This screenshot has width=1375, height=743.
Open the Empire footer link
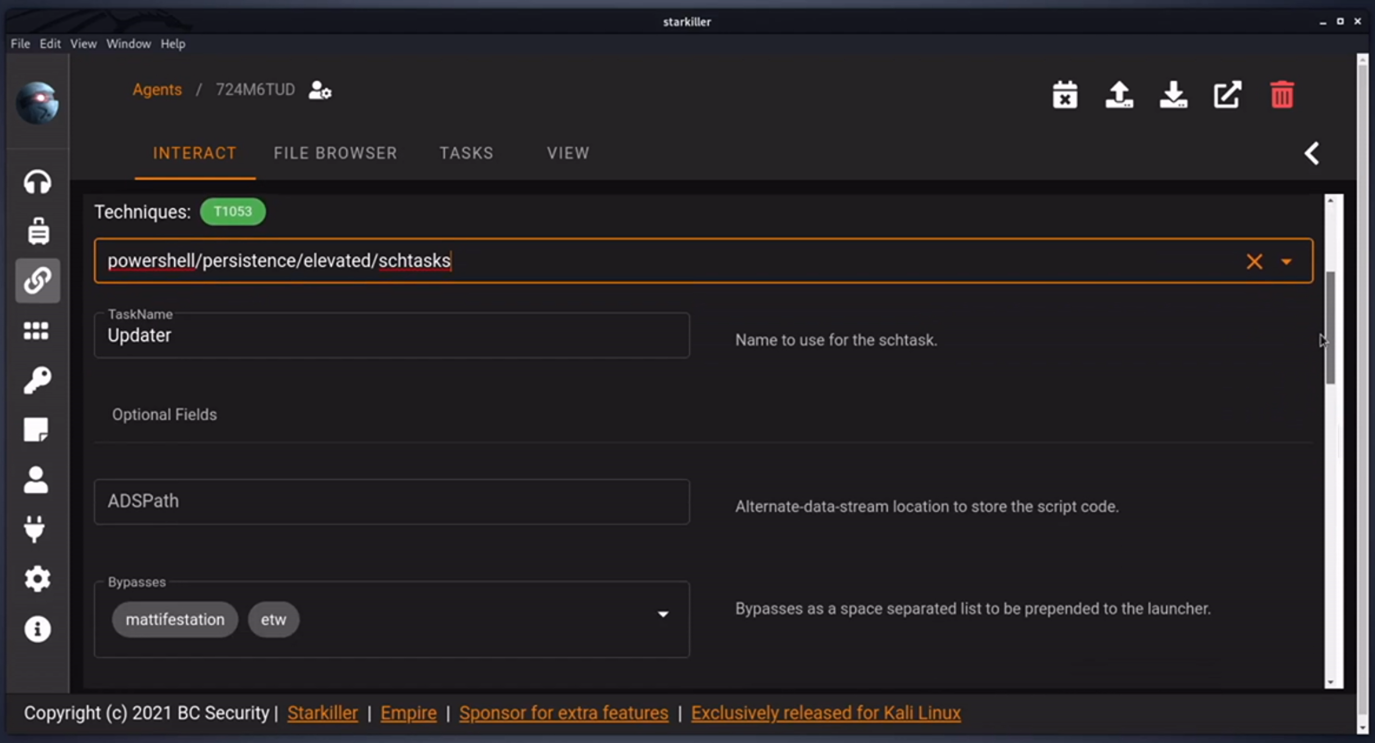[408, 713]
